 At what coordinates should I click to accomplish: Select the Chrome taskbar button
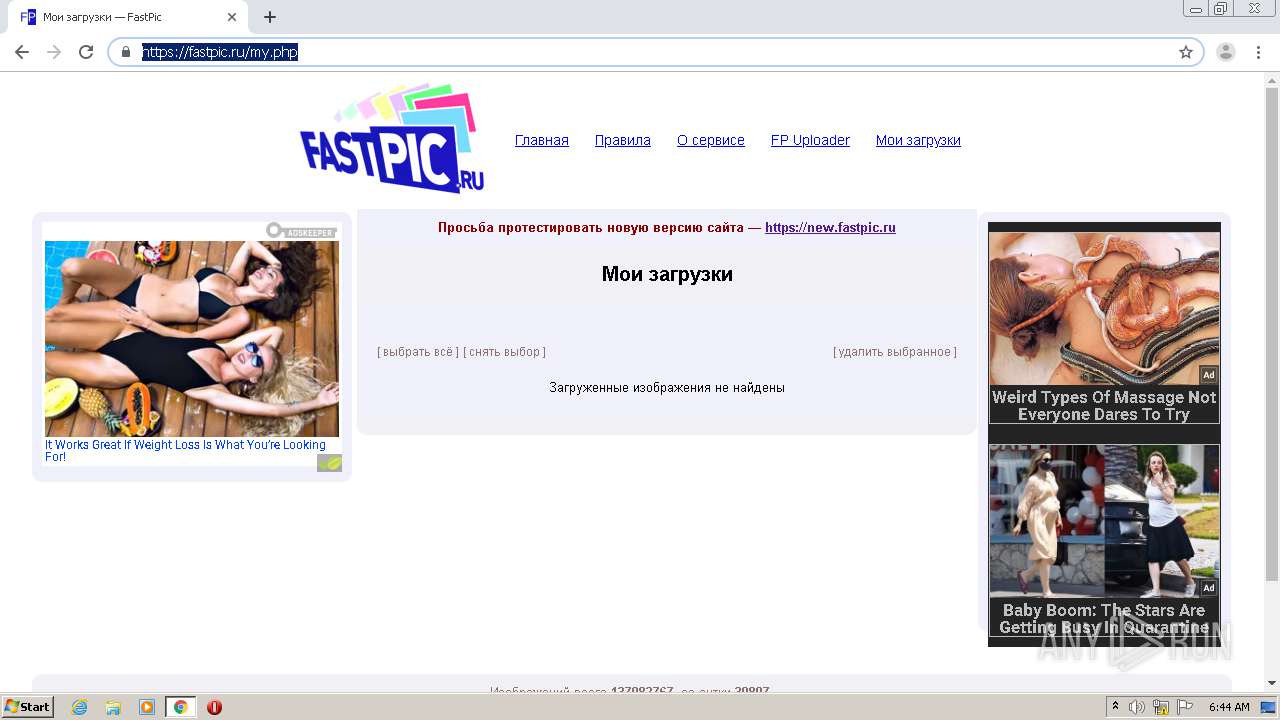pyautogui.click(x=181, y=707)
